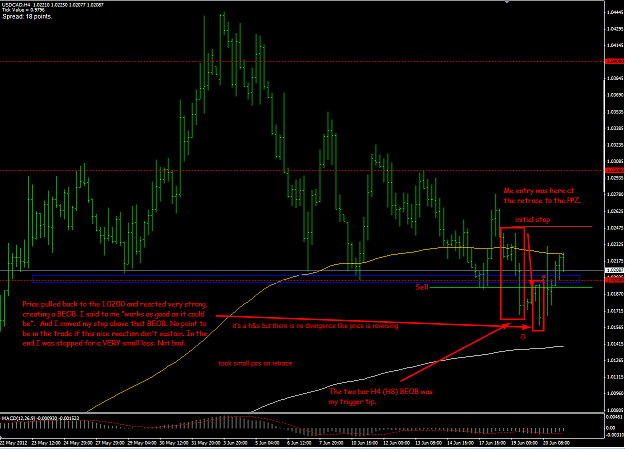Click the '22 May 2012' date label
This screenshot has width=625, height=449.
point(13,443)
